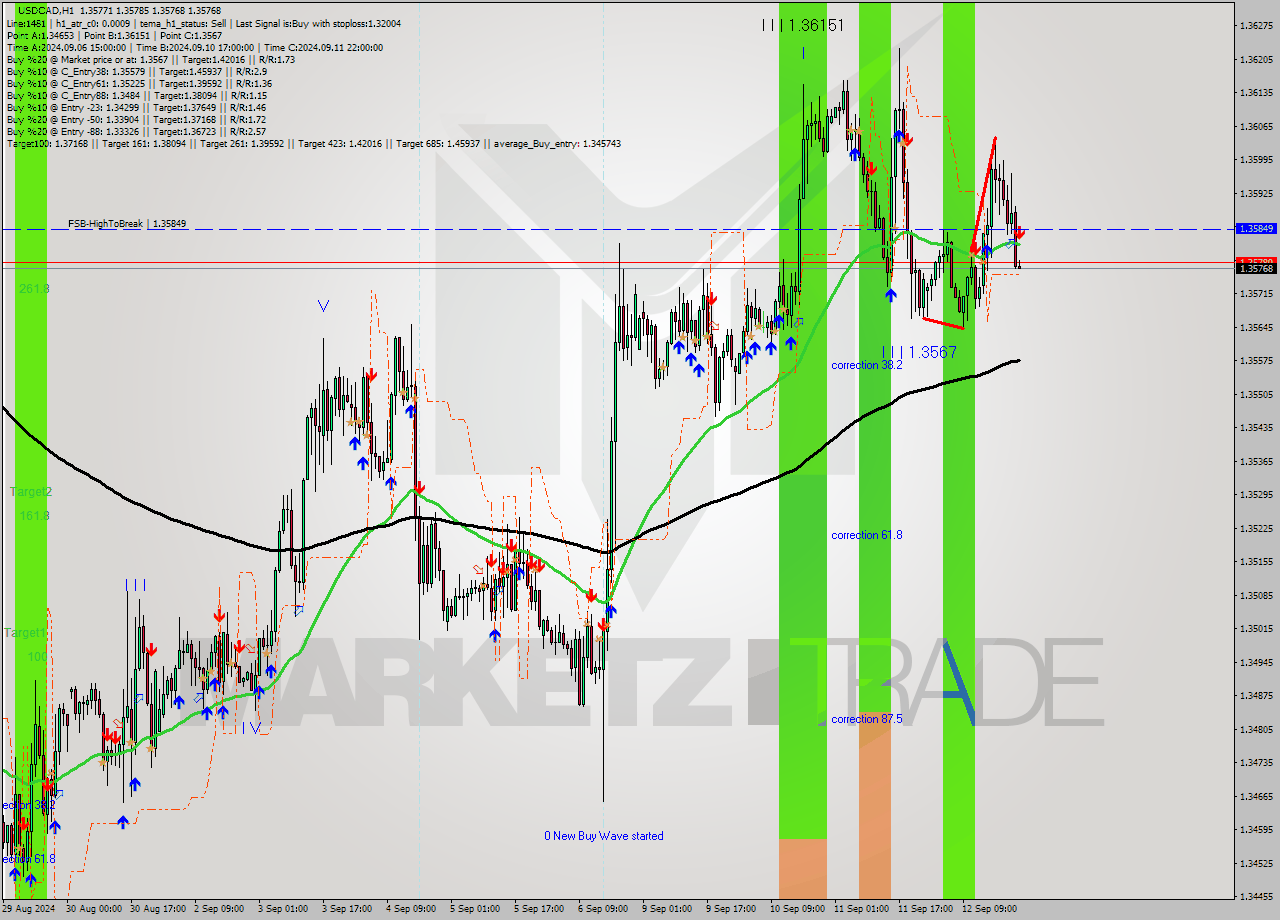Viewport: 1280px width, 920px height.
Task: Click the 1.35849 price tag on axis
Action: click(x=1256, y=229)
